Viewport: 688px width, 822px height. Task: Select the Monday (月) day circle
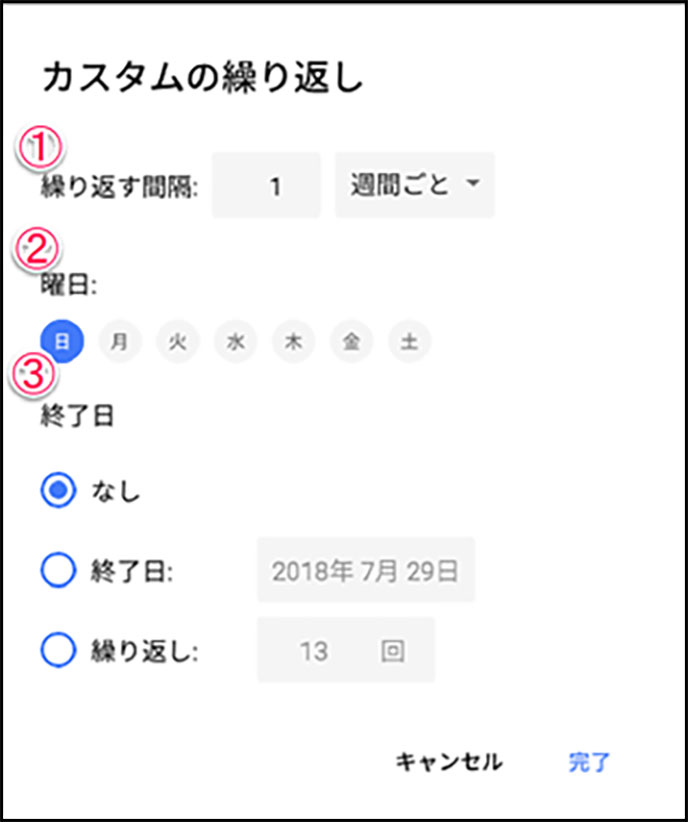[120, 342]
